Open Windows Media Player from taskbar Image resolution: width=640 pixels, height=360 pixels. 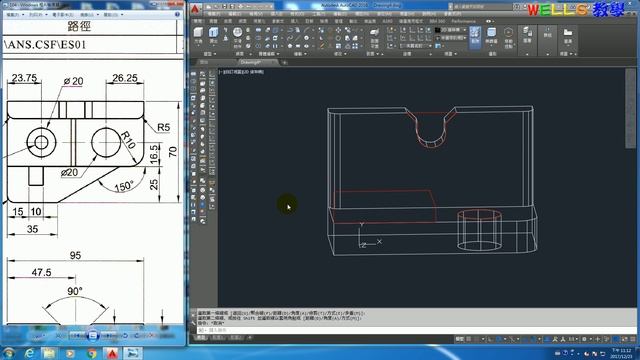click(71, 353)
